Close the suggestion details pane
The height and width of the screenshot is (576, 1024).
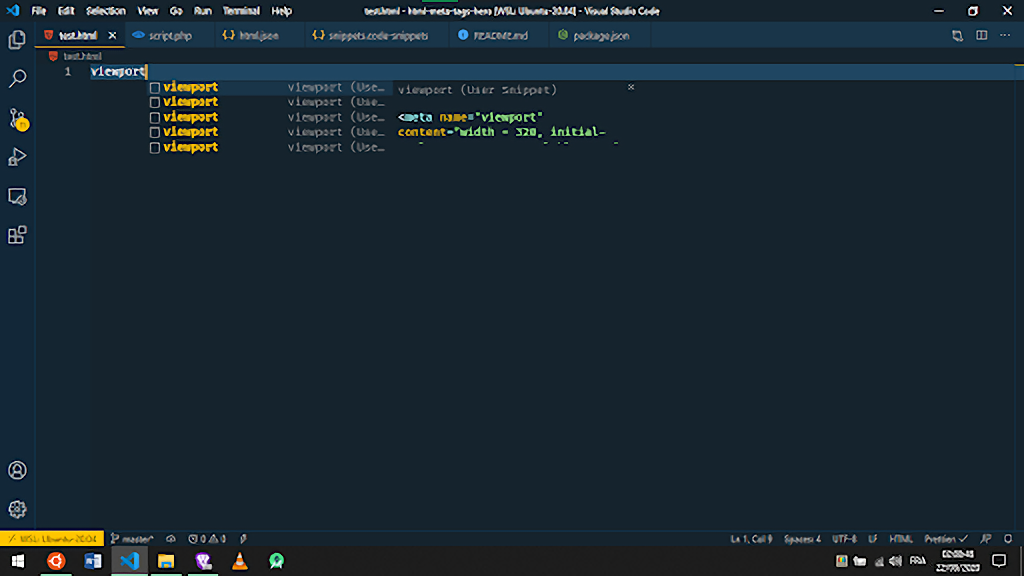pos(631,87)
